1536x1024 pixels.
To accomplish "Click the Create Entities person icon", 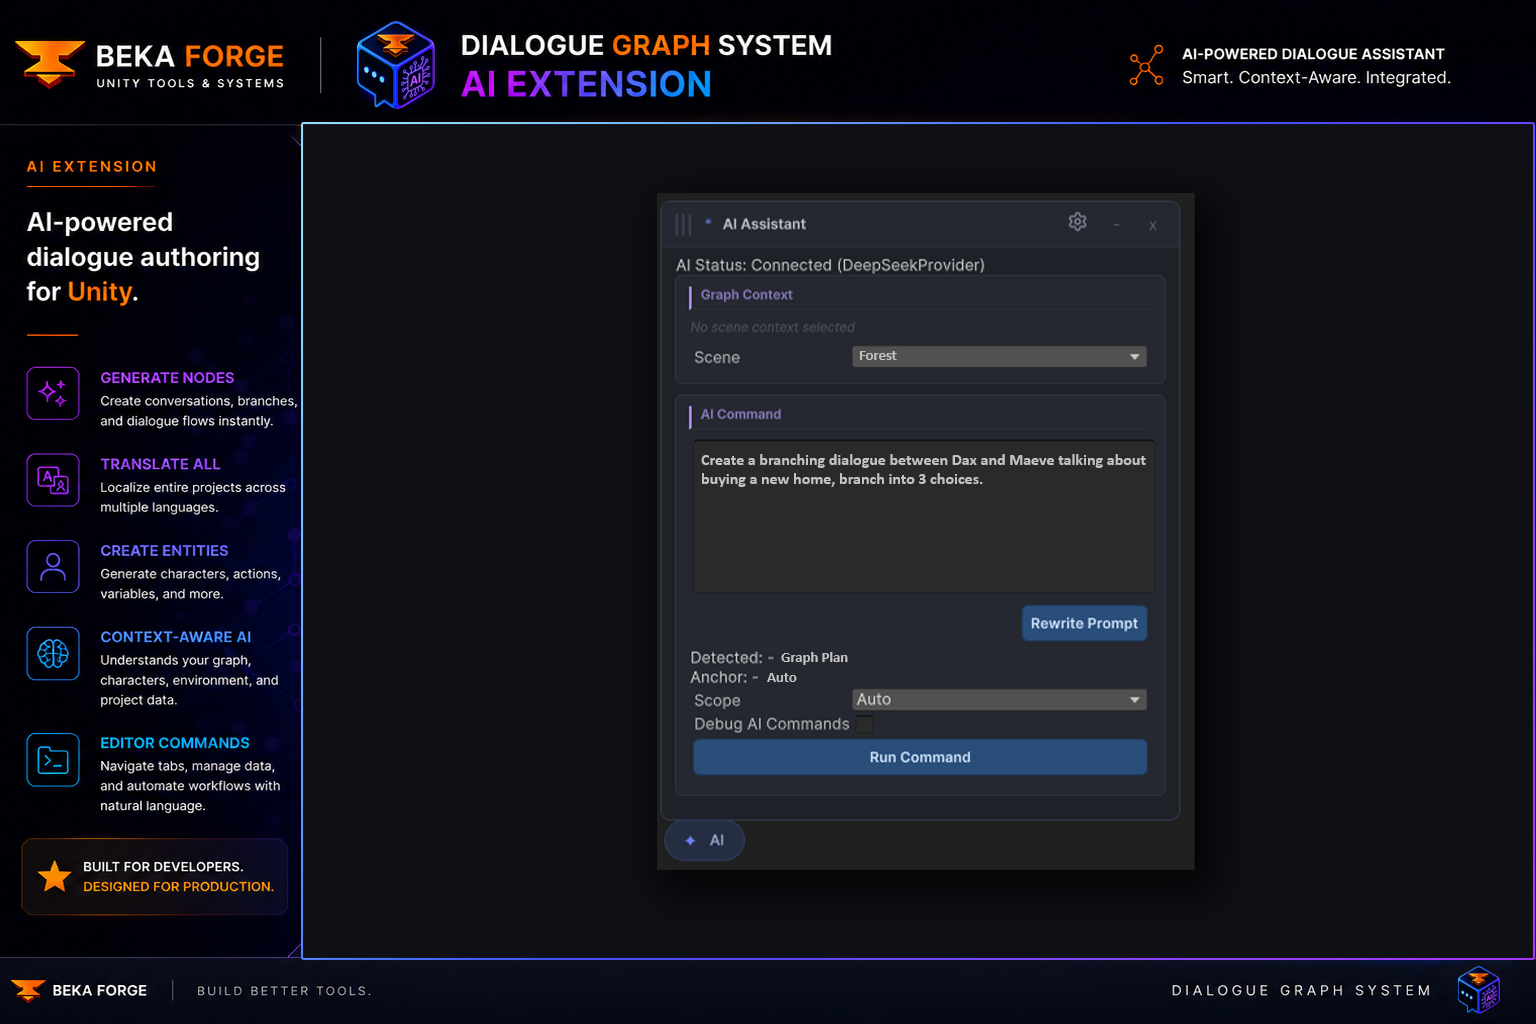I will [x=53, y=566].
